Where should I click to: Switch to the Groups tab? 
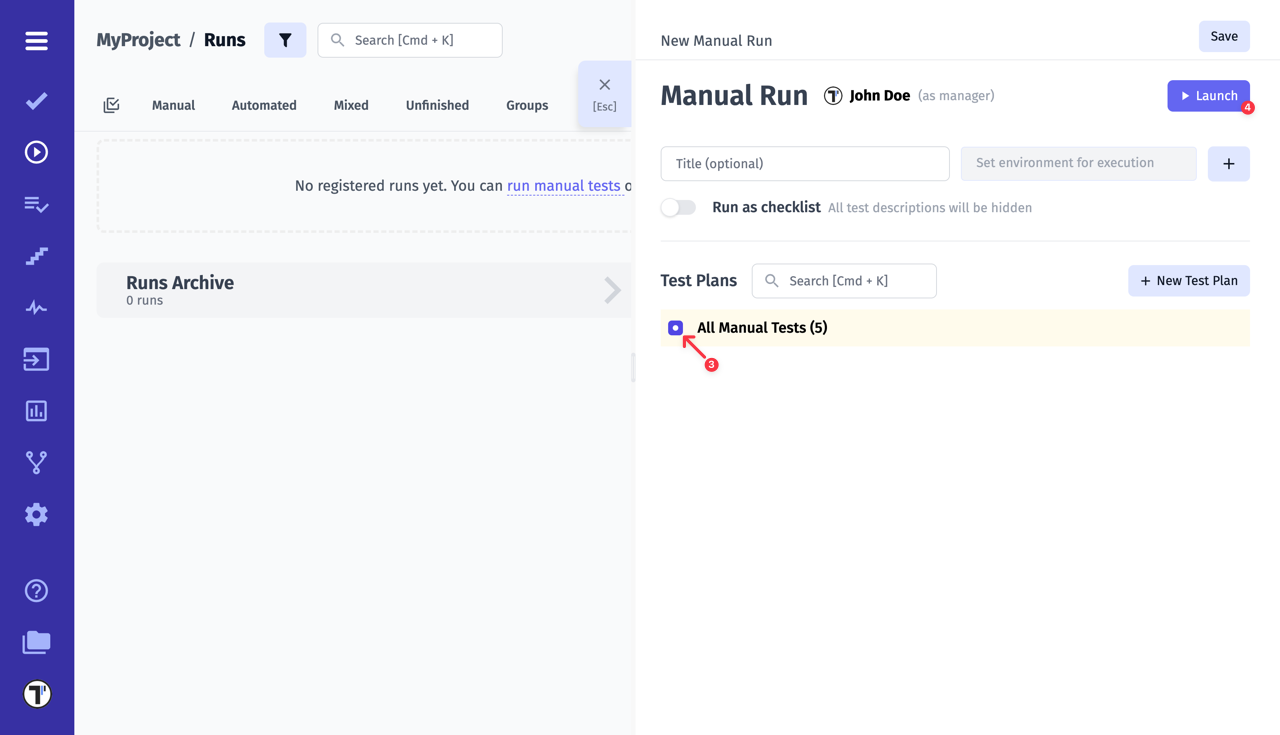point(527,104)
